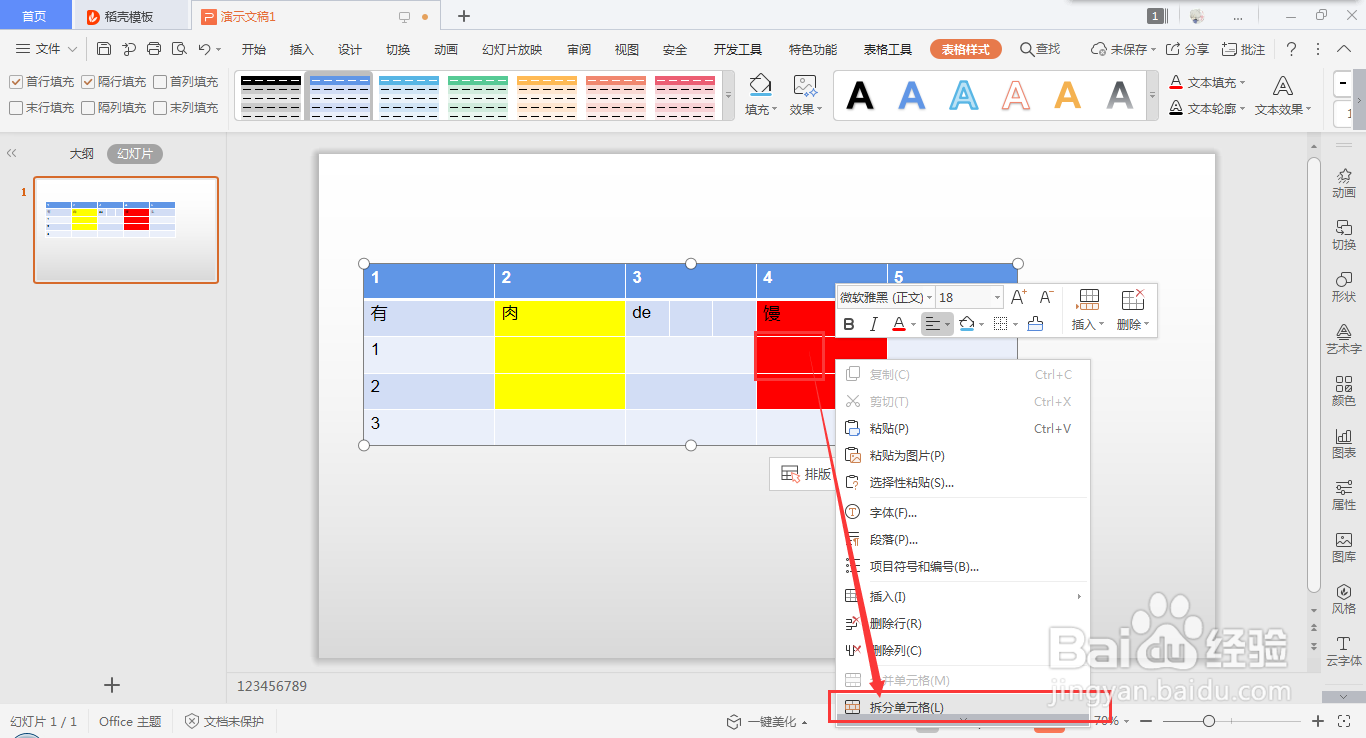Screen dimensions: 1366x738
Task: Open the 文本填充 dropdown
Action: pos(1208,82)
